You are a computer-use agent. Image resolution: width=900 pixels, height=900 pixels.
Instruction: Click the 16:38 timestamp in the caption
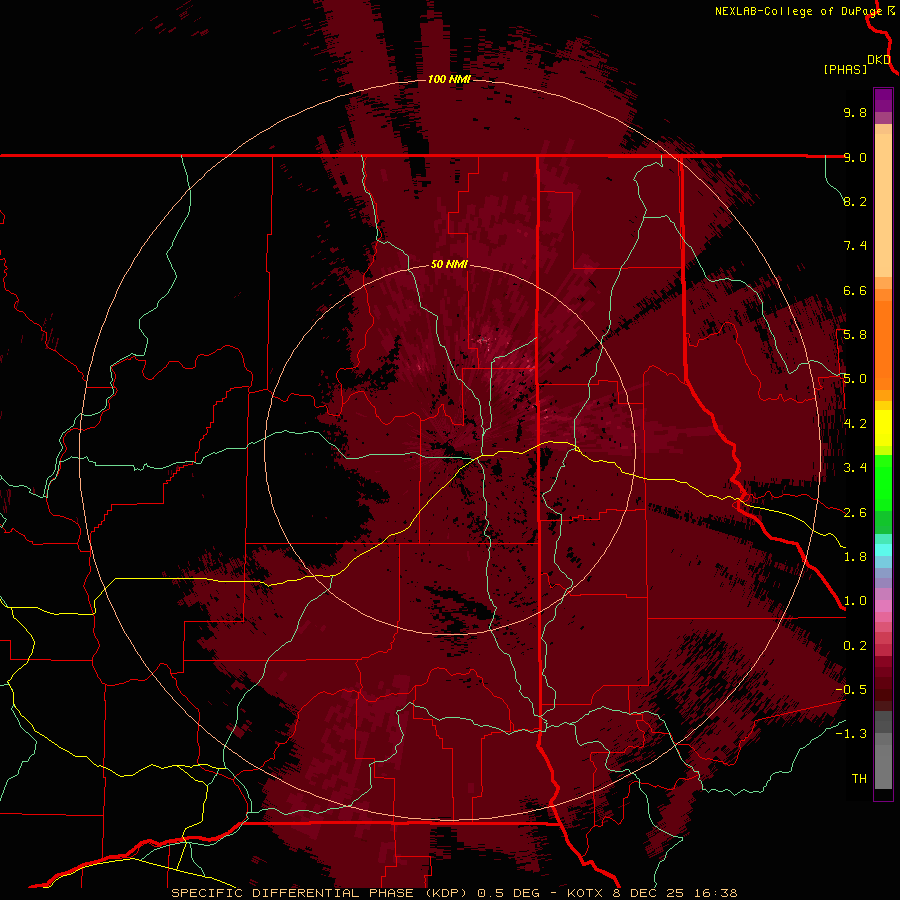(x=714, y=893)
